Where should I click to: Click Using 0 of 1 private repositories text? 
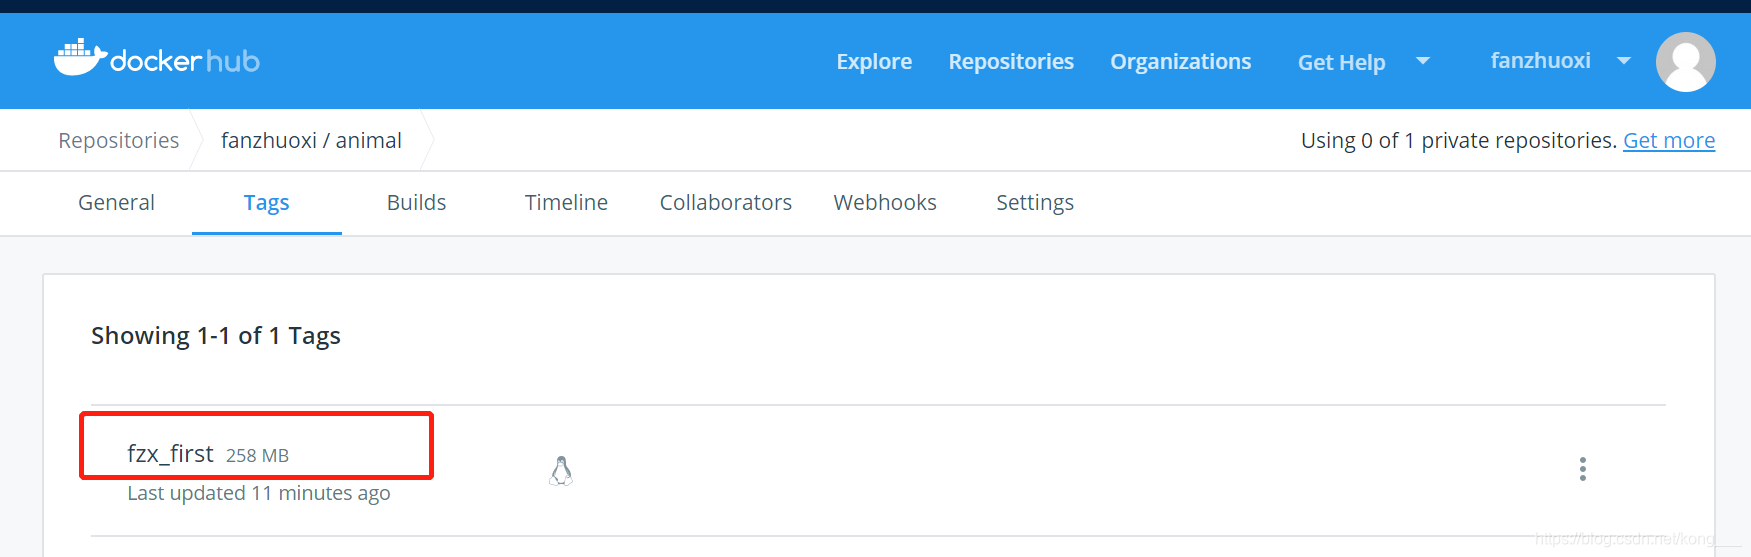point(1459,141)
